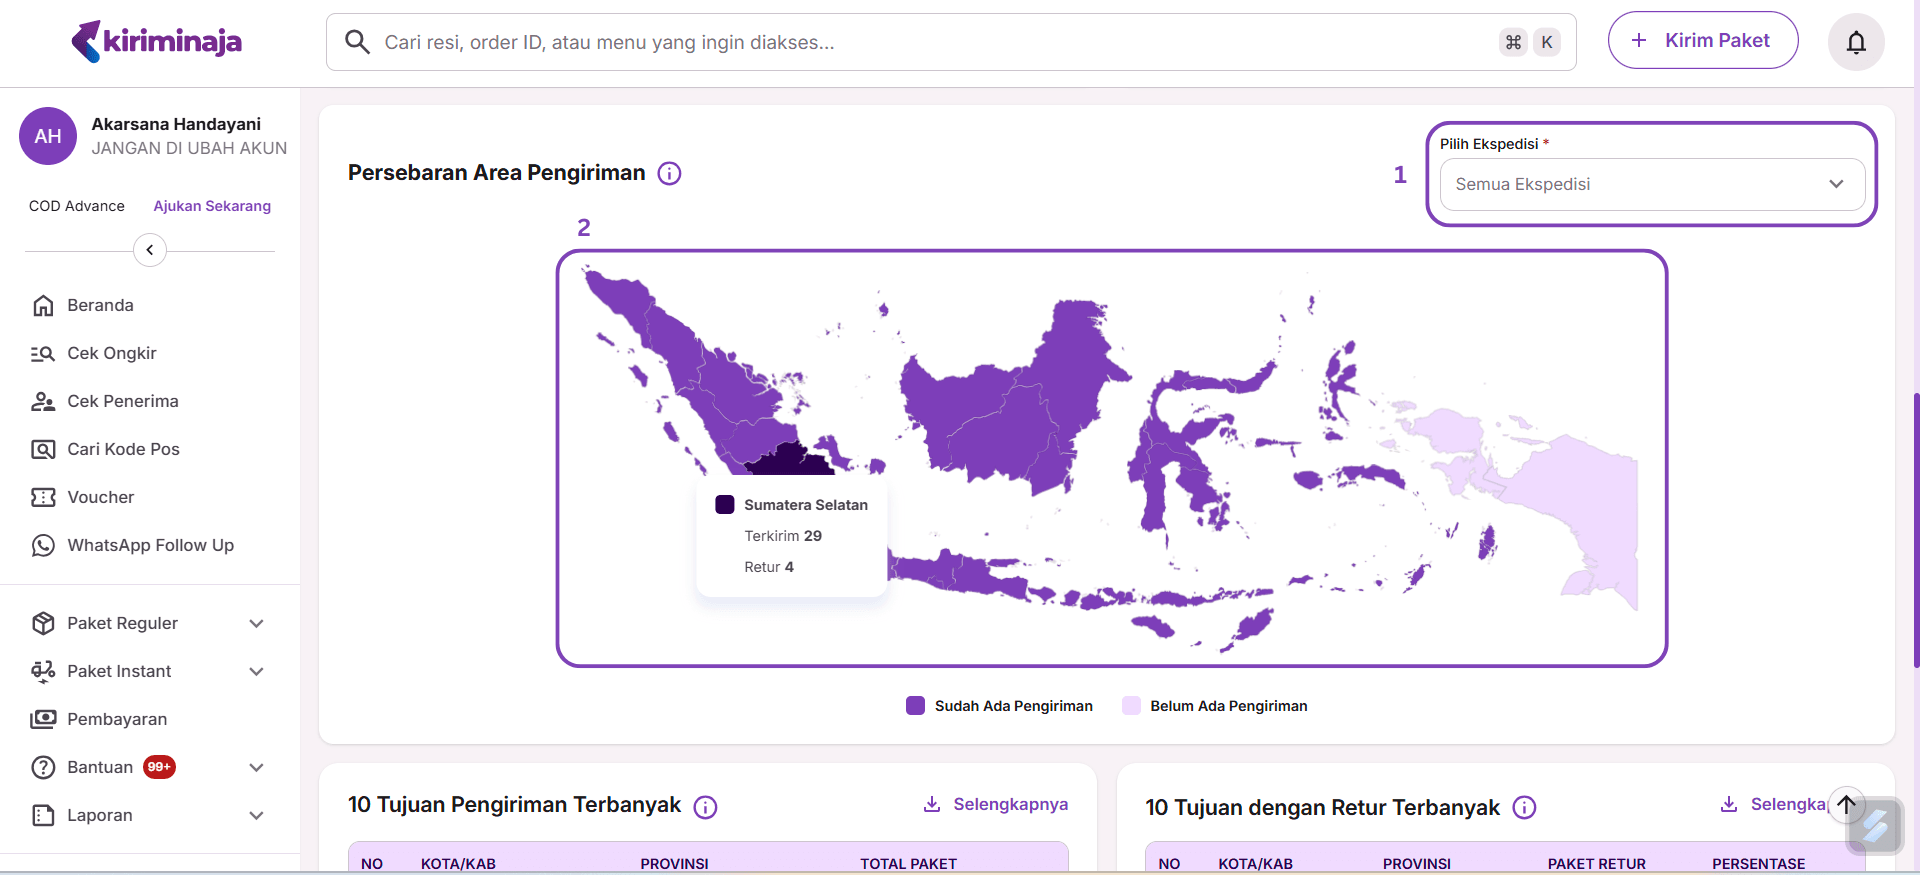
Task: Click info icon next to 10 Tujuan Pengiriman Terbanyak
Action: (705, 807)
